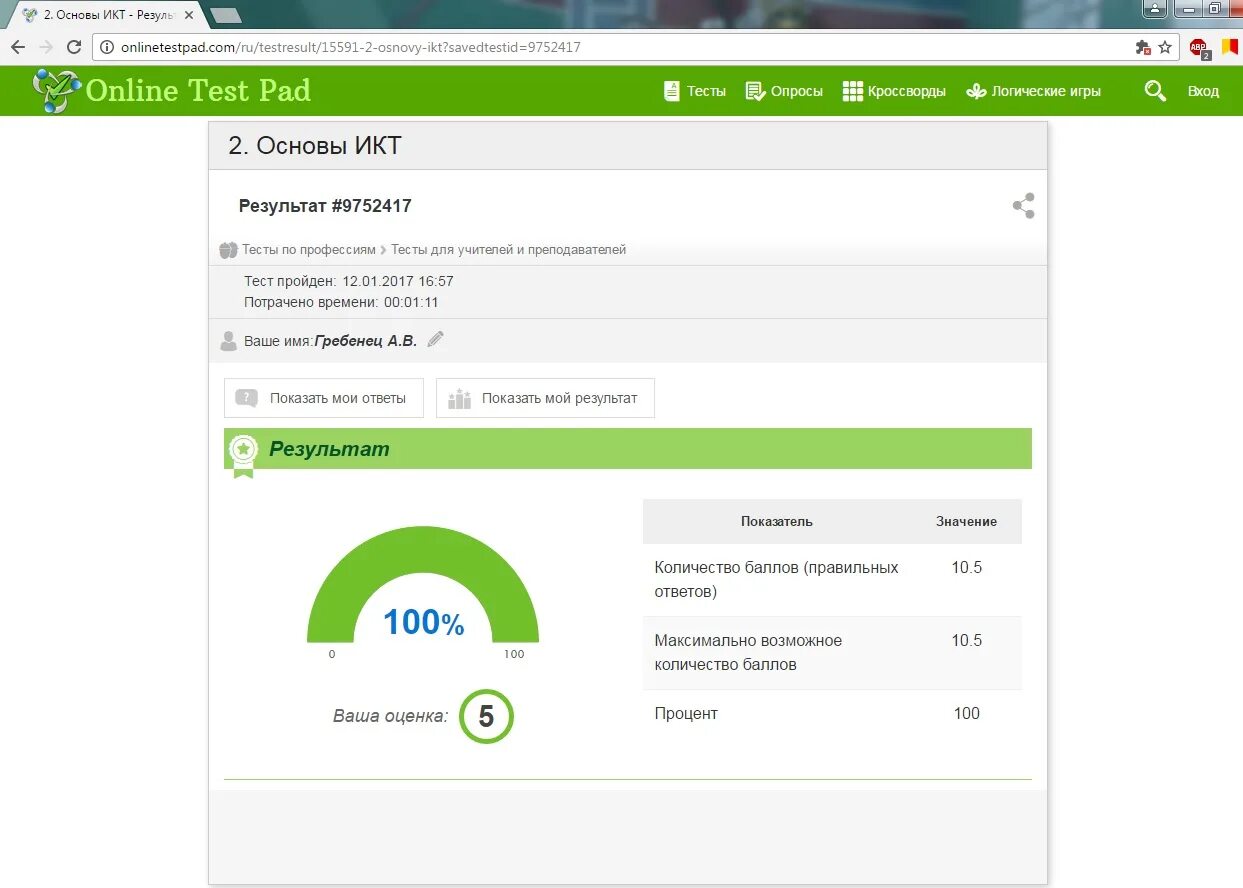The image size is (1243, 888).
Task: Click the pencil icon to edit name
Action: coord(435,339)
